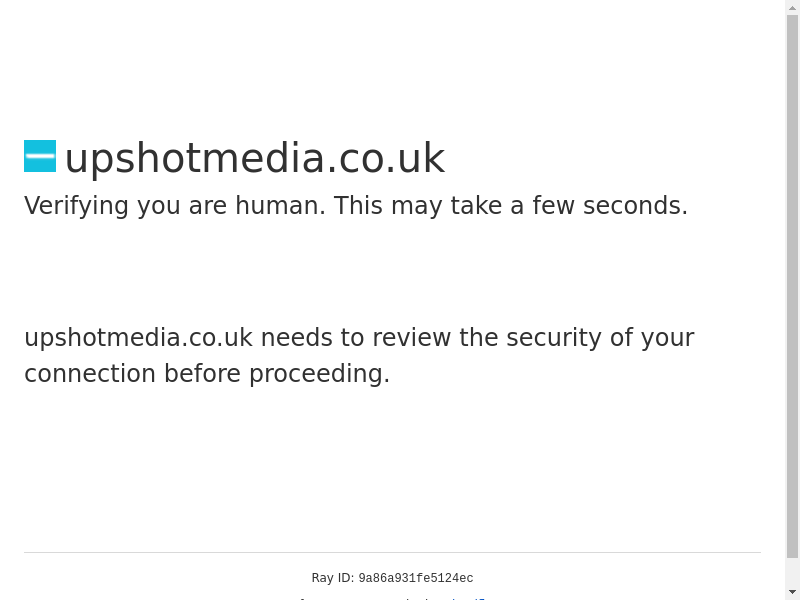Click the word "Verifying" in the status line
This screenshot has width=800, height=600.
(76, 206)
